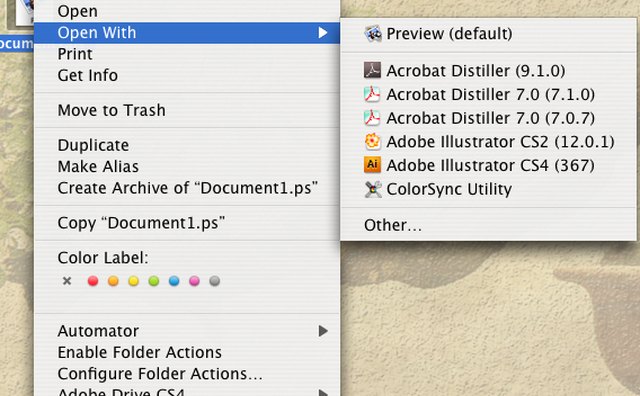Launch ColorSync Utility icon
The image size is (640, 396).
click(x=372, y=189)
